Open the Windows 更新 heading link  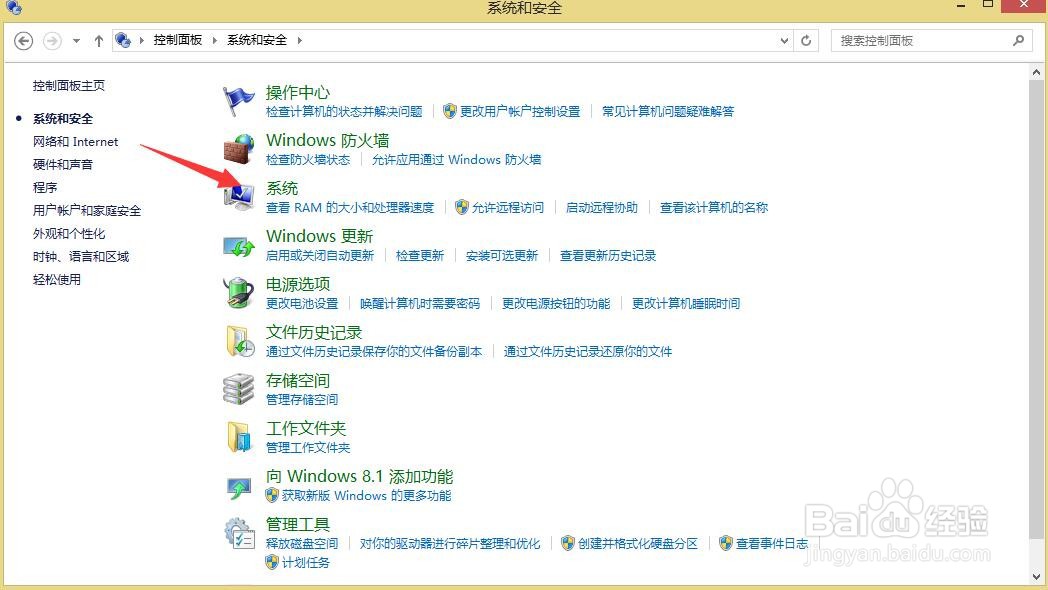tap(319, 237)
